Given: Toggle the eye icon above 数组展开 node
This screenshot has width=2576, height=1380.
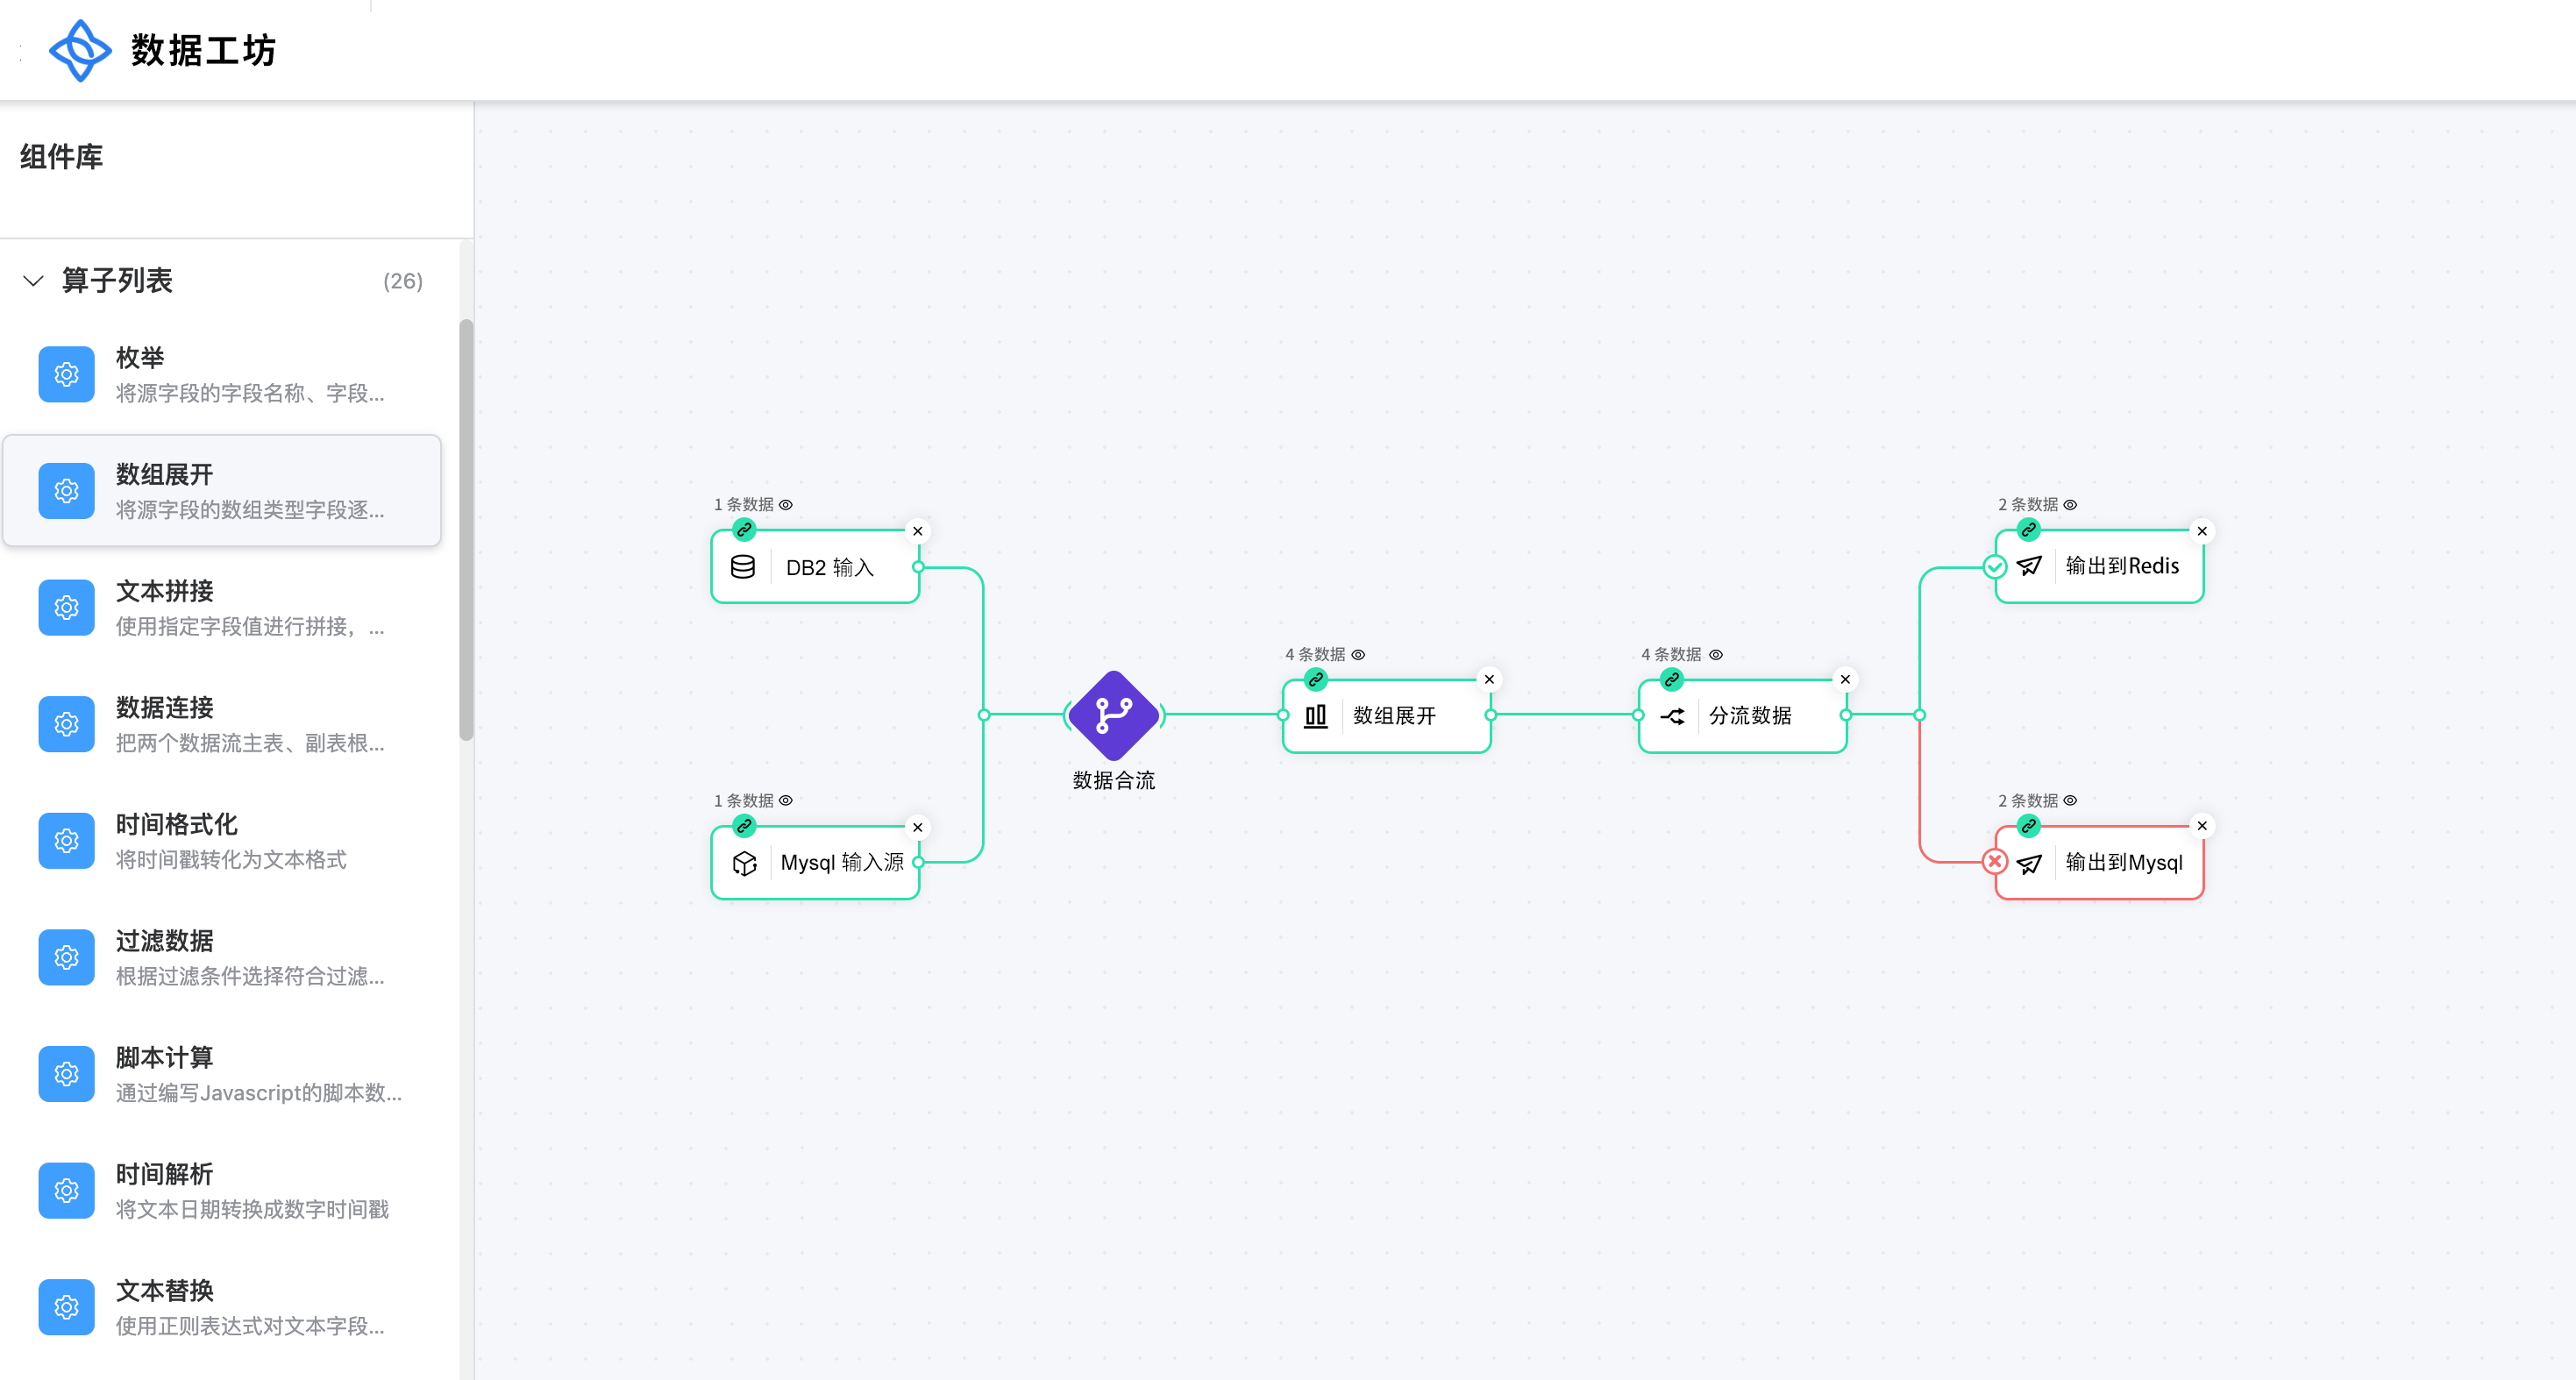Looking at the screenshot, I should pyautogui.click(x=1358, y=655).
